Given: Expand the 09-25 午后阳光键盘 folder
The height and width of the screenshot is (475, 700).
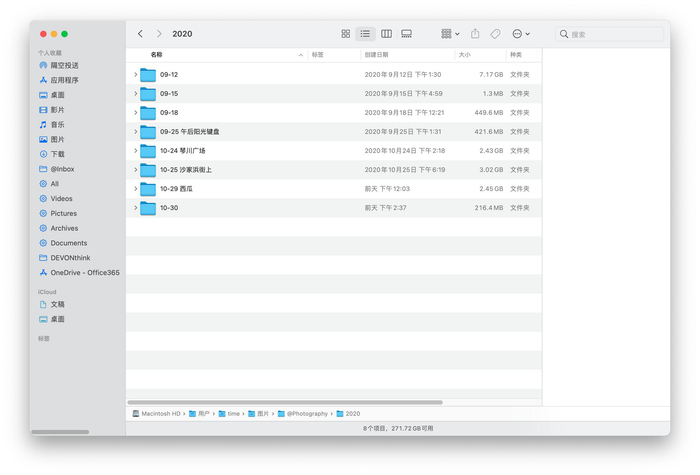Looking at the screenshot, I should pos(135,132).
